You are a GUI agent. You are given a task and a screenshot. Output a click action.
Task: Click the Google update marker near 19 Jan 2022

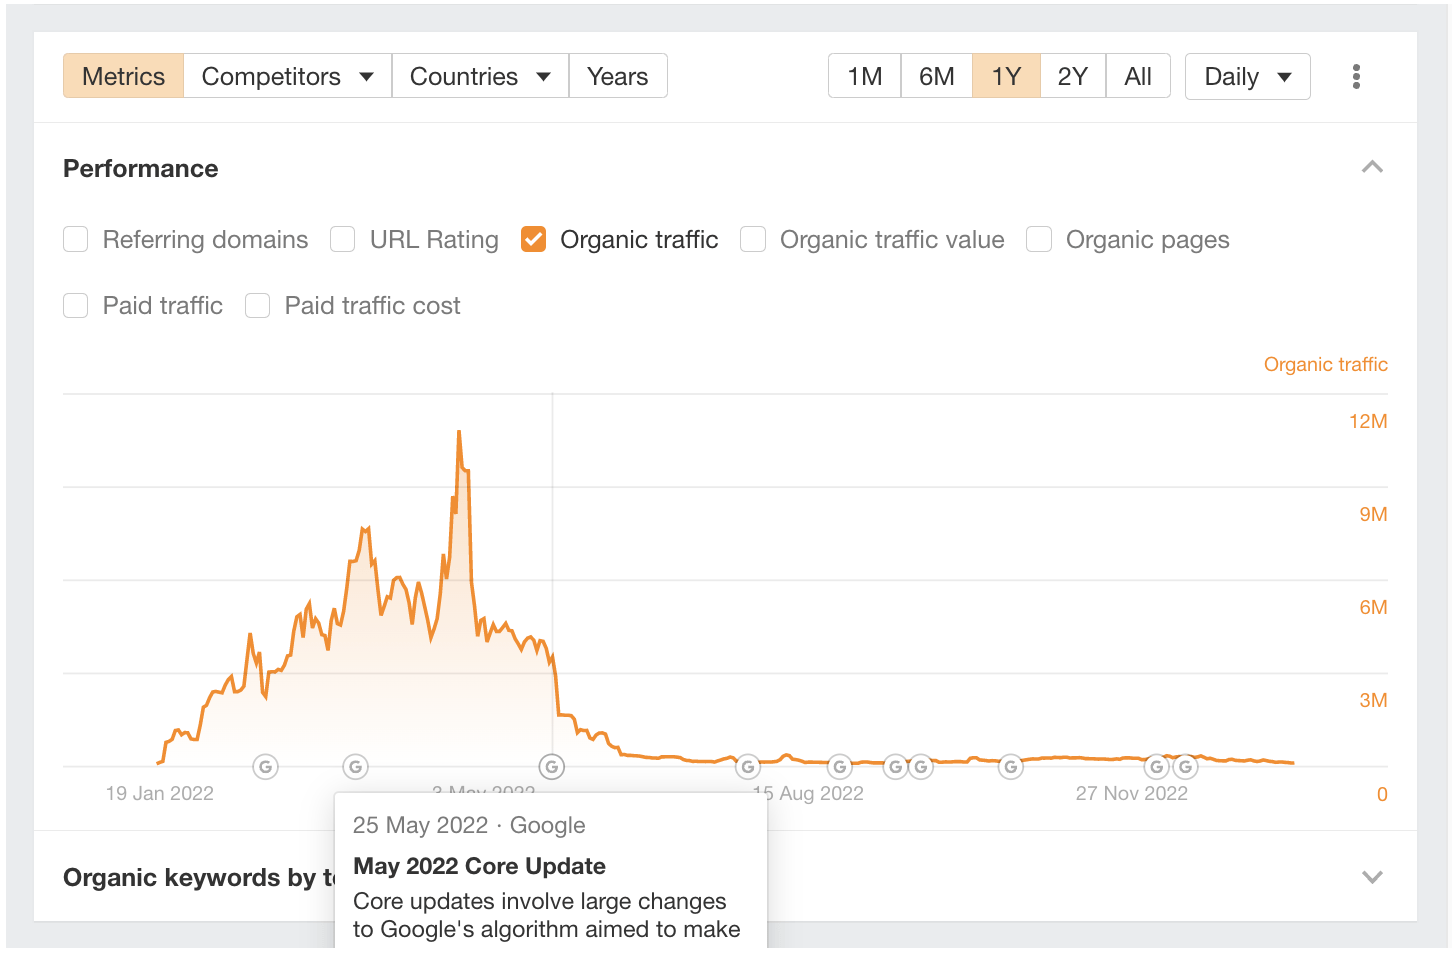[265, 766]
